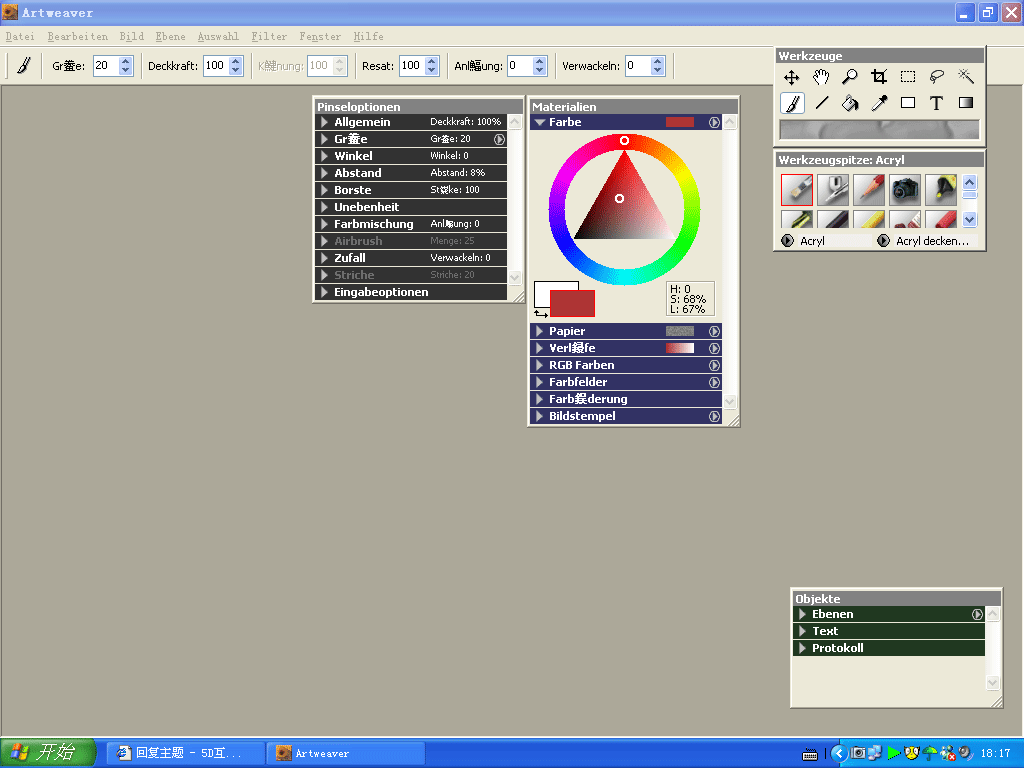Click the brush preset icon in options bar
This screenshot has height=768, width=1024.
tap(24, 65)
